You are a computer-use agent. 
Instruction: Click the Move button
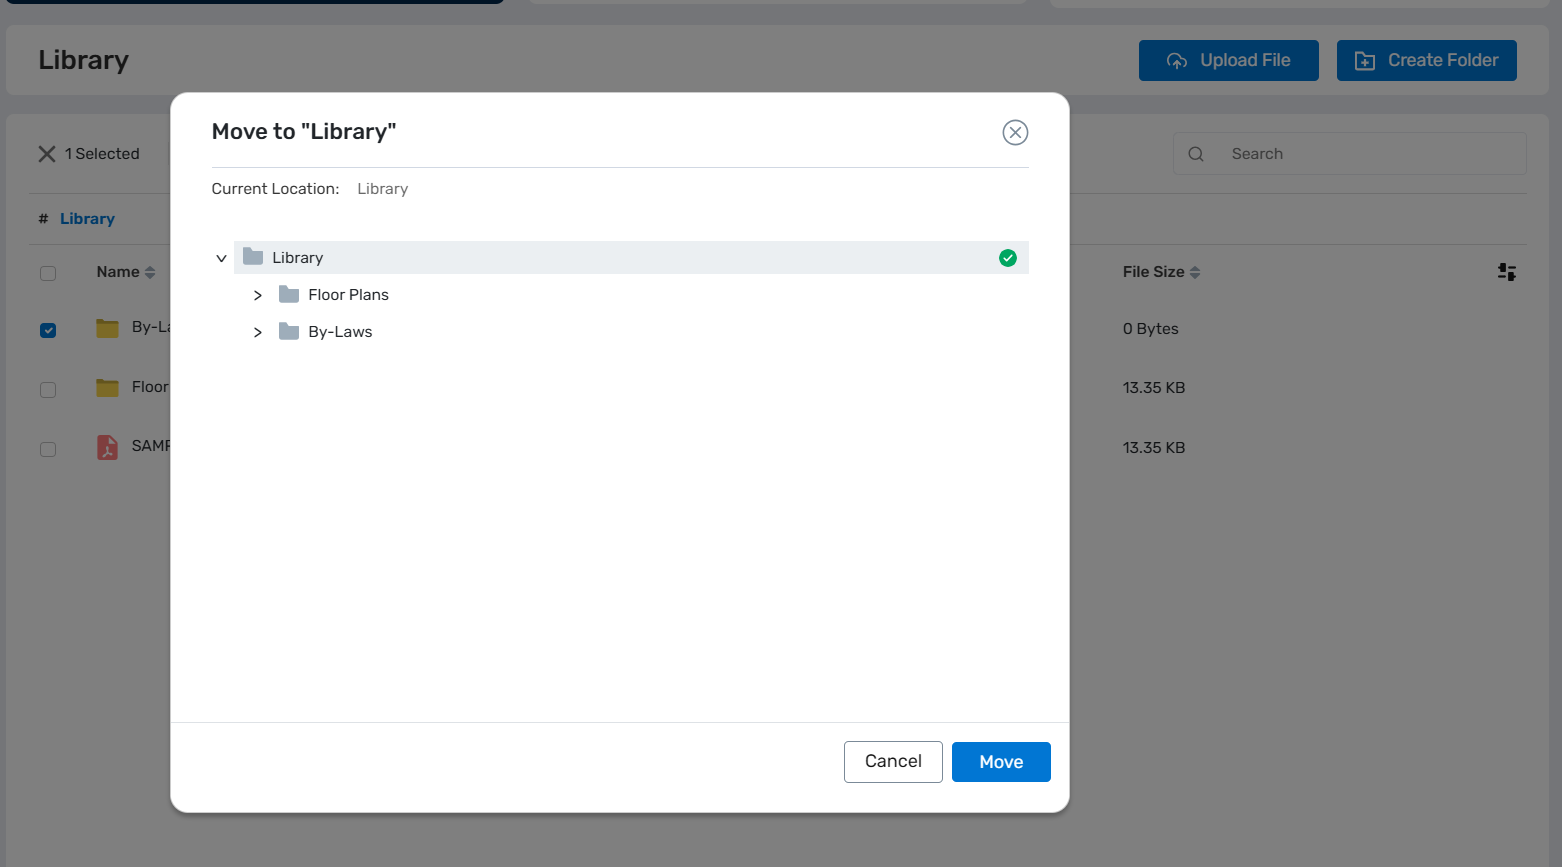tap(1000, 762)
